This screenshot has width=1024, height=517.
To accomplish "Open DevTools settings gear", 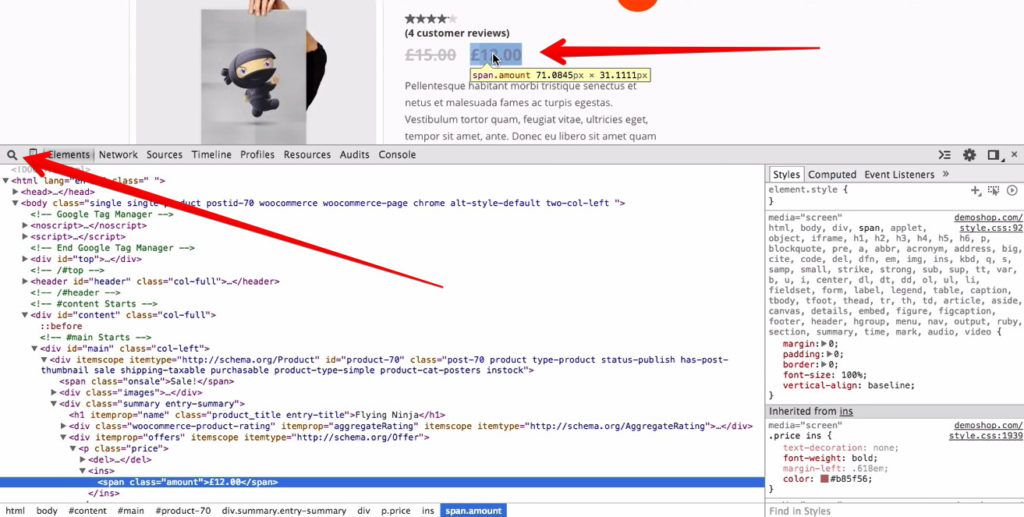I will click(969, 155).
